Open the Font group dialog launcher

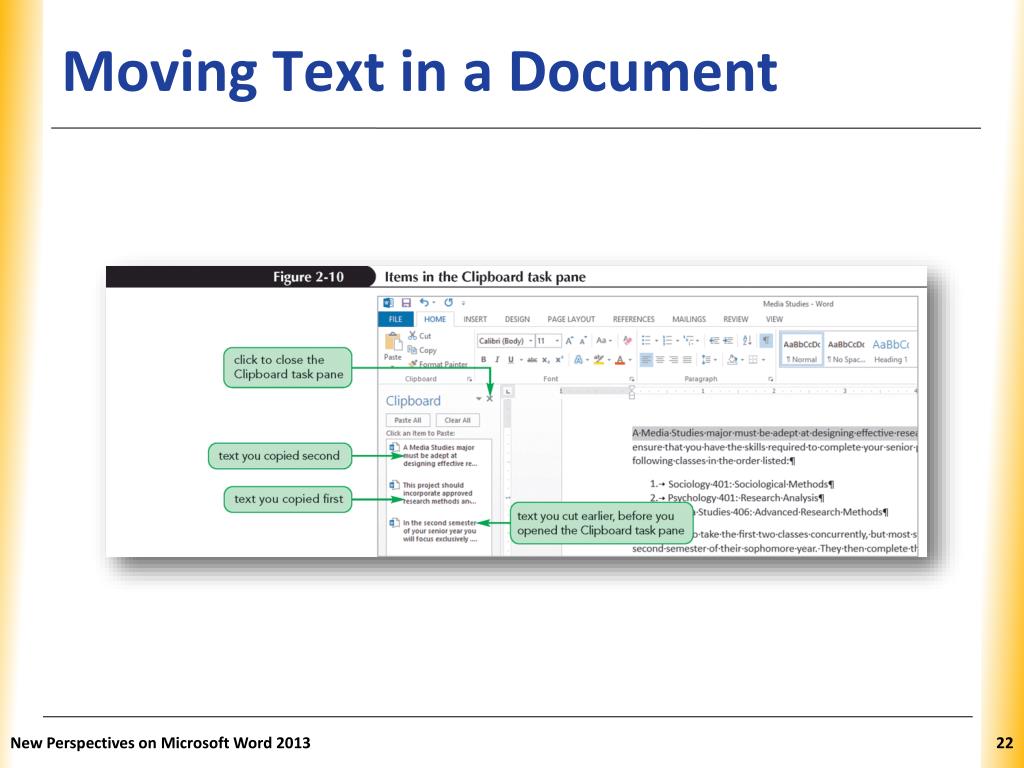tap(632, 379)
